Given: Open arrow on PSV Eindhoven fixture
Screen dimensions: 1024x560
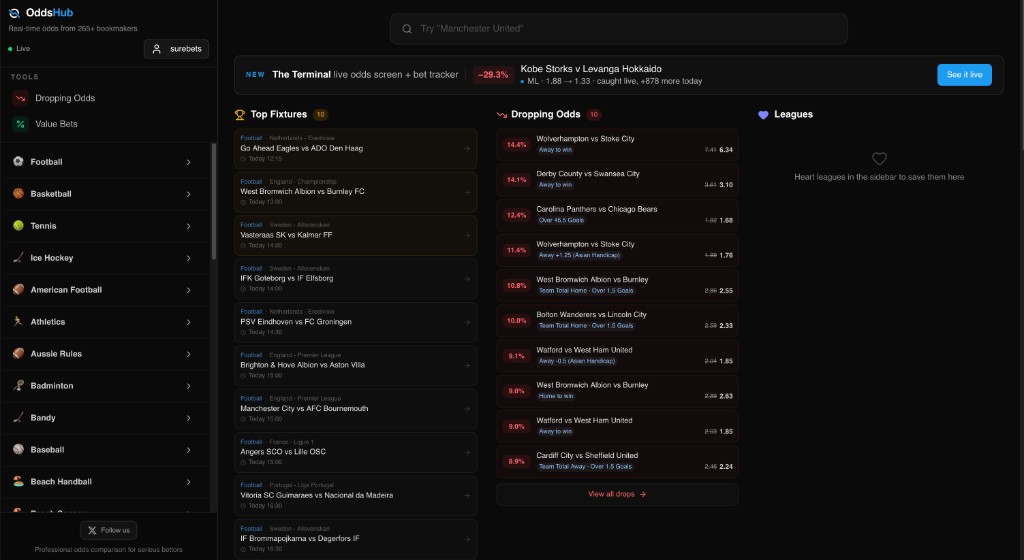Looking at the screenshot, I should [x=467, y=322].
